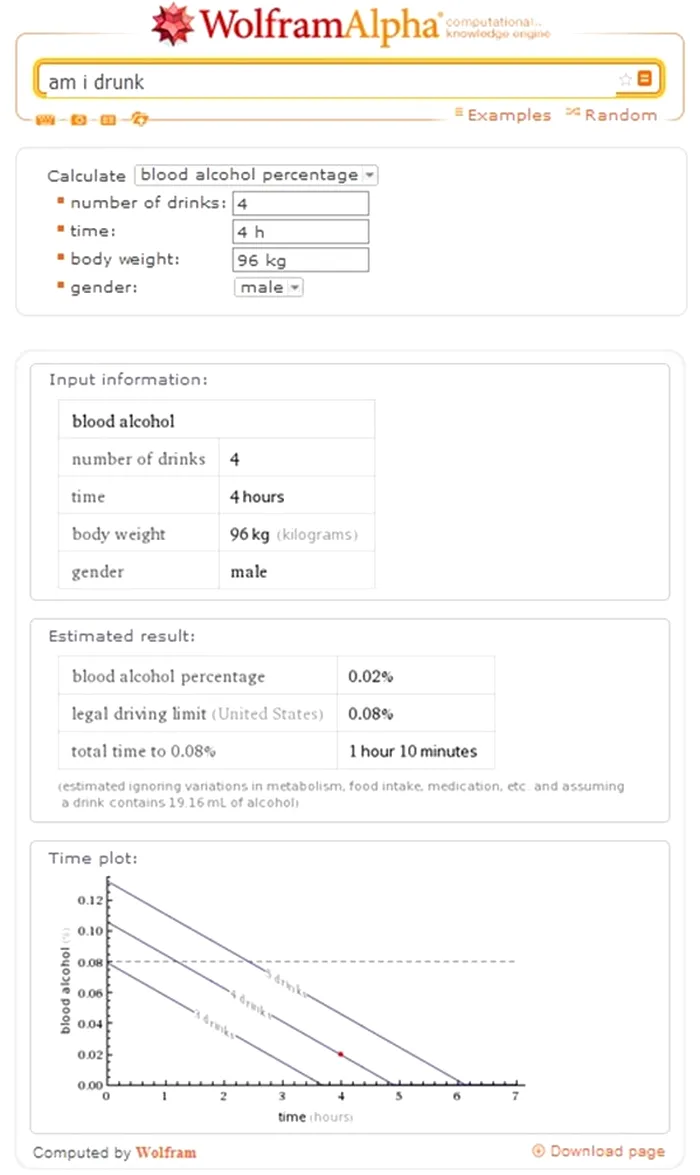Expand the Calculate selector arrow

(x=371, y=175)
